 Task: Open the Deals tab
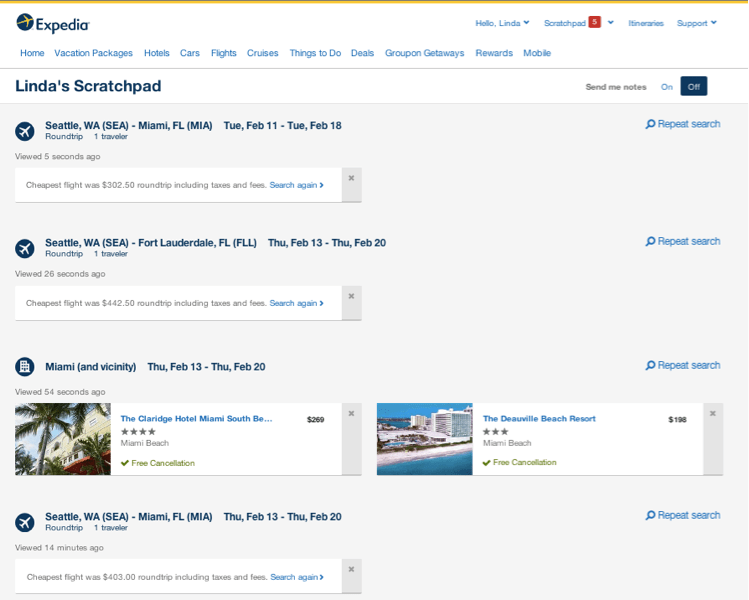tap(362, 53)
